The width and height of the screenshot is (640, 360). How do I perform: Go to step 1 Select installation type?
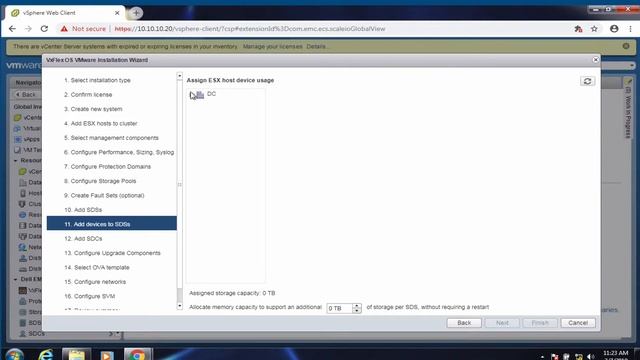97,80
